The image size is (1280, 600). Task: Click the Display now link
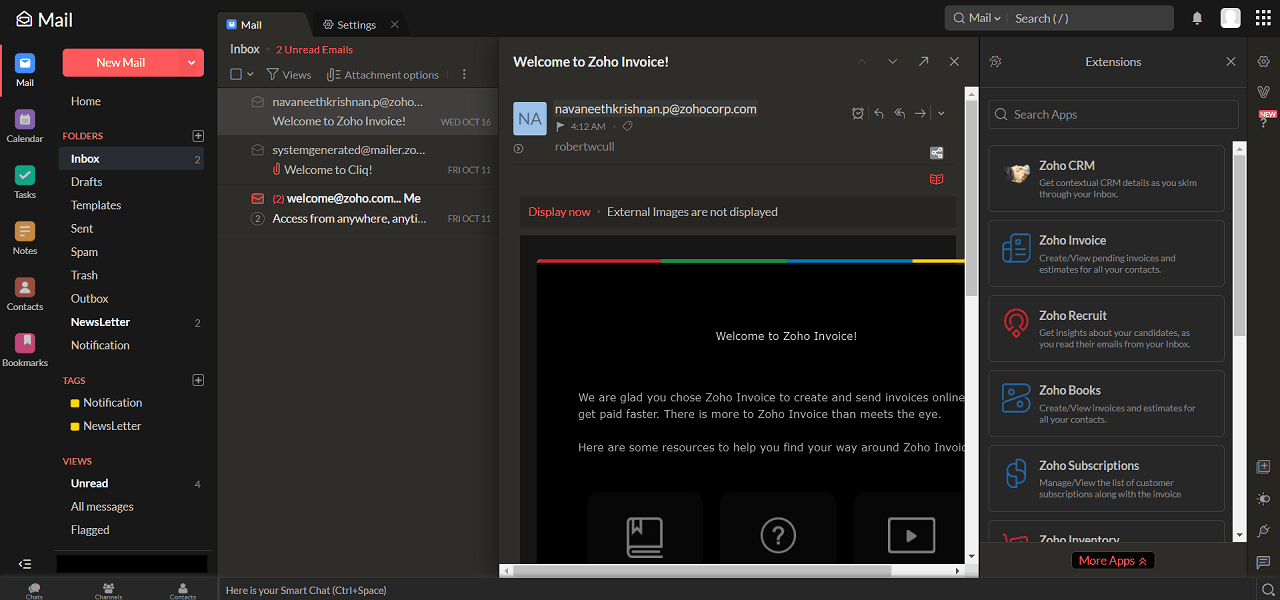559,212
